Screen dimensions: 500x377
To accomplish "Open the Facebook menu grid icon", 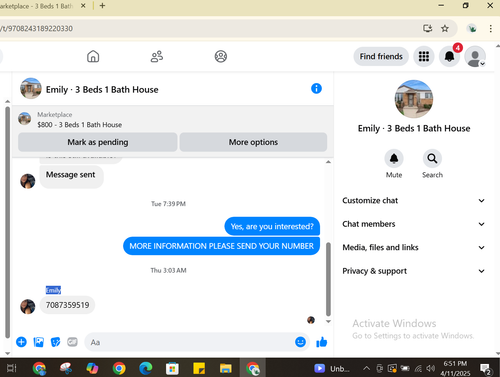I will tap(424, 56).
